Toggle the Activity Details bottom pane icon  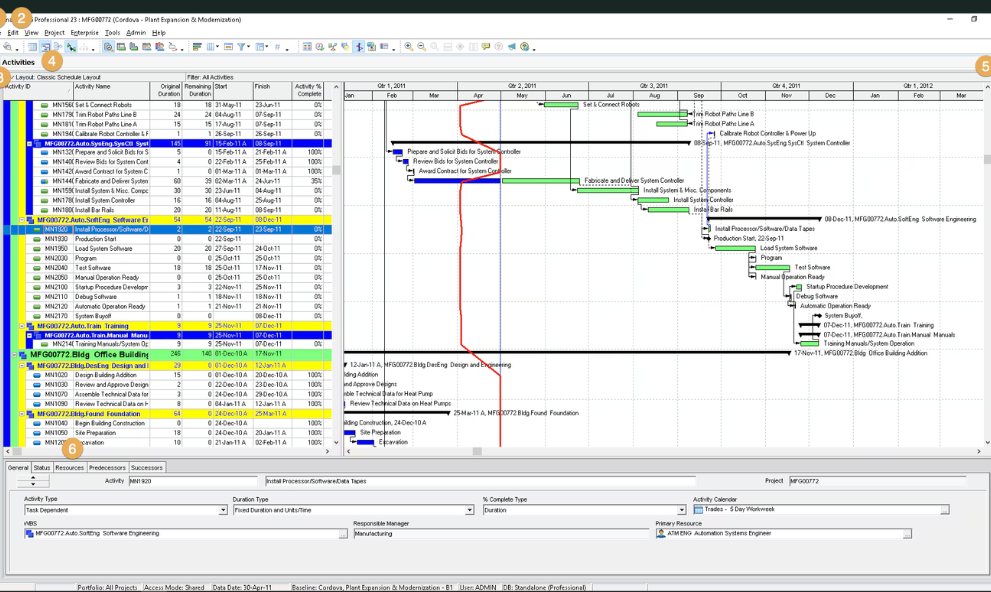[x=108, y=47]
